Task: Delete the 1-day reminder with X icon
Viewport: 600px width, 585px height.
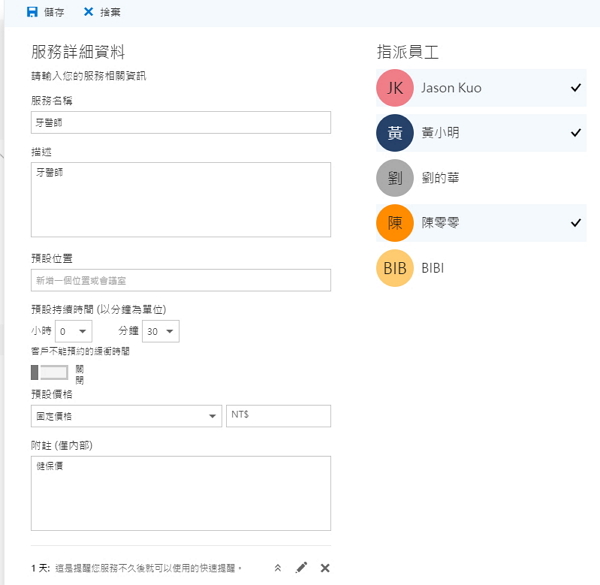Action: tap(325, 567)
